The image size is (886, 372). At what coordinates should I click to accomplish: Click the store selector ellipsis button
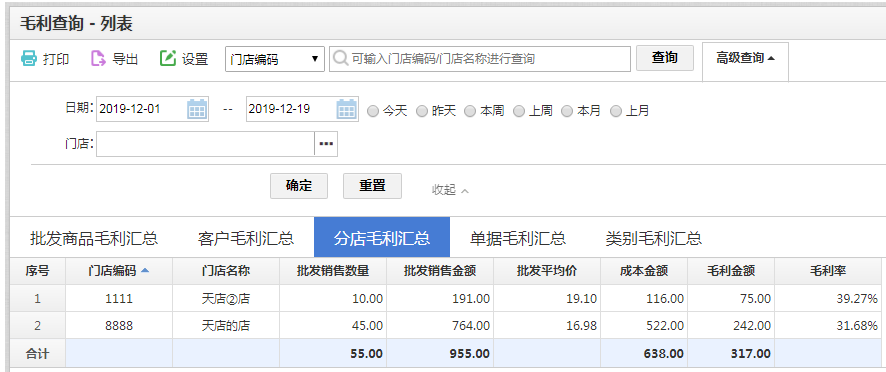pyautogui.click(x=326, y=144)
